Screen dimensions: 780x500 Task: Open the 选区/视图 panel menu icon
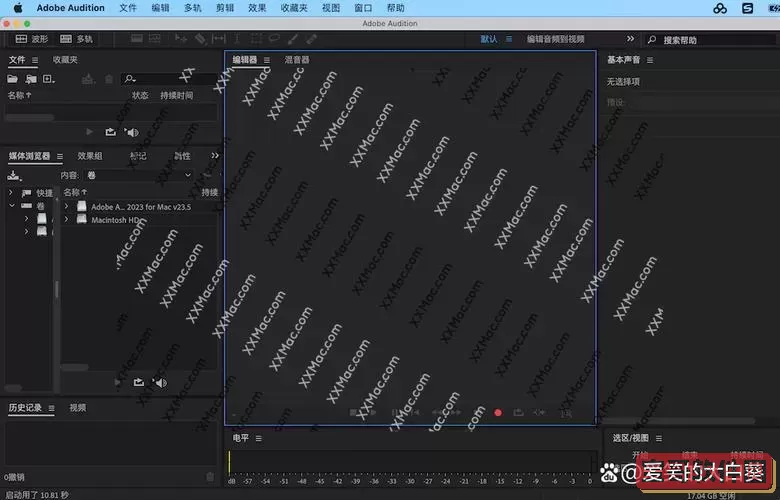click(659, 438)
